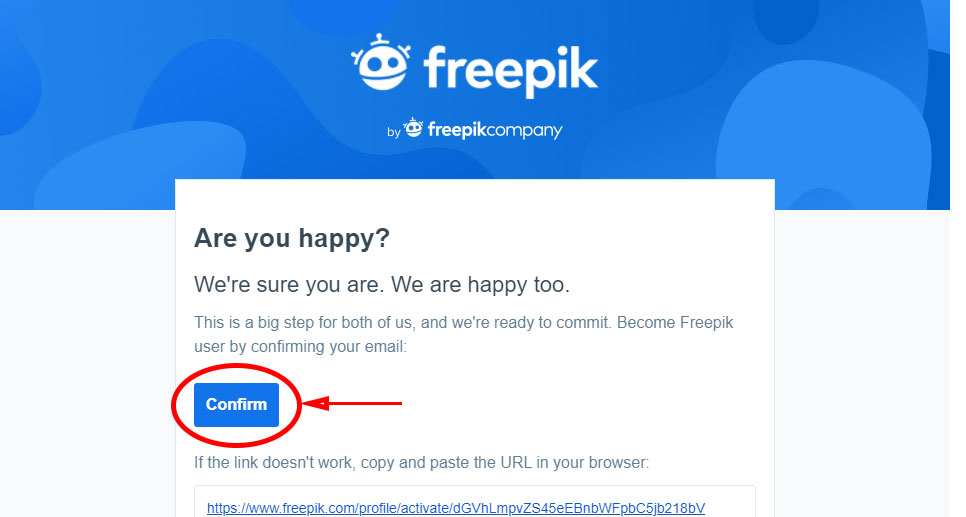Click the small robot icon beside freepikcompany
966x517 pixels.
point(413,129)
